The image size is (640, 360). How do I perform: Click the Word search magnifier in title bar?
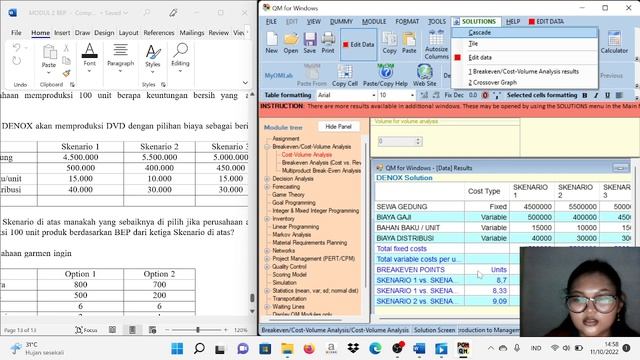[147, 13]
